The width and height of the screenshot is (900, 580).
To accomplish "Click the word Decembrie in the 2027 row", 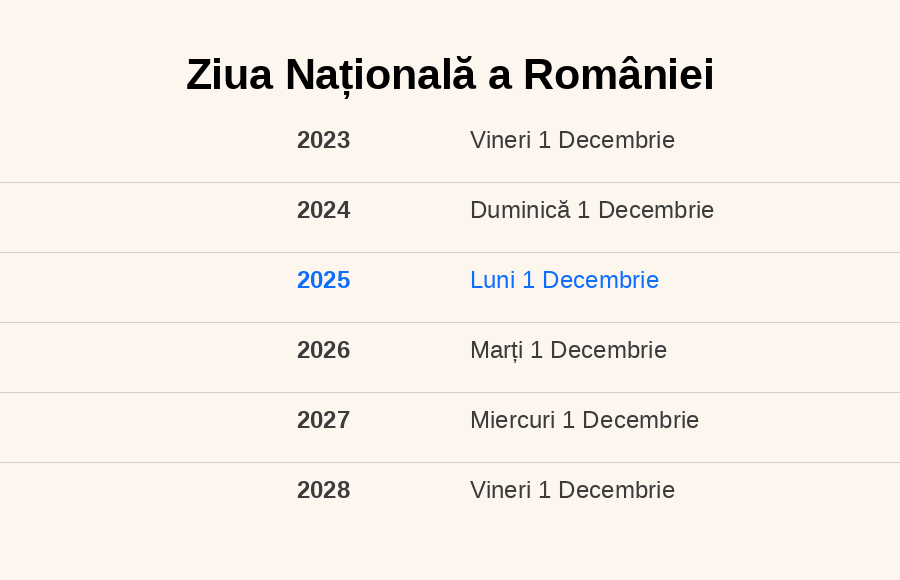I will (x=641, y=420).
